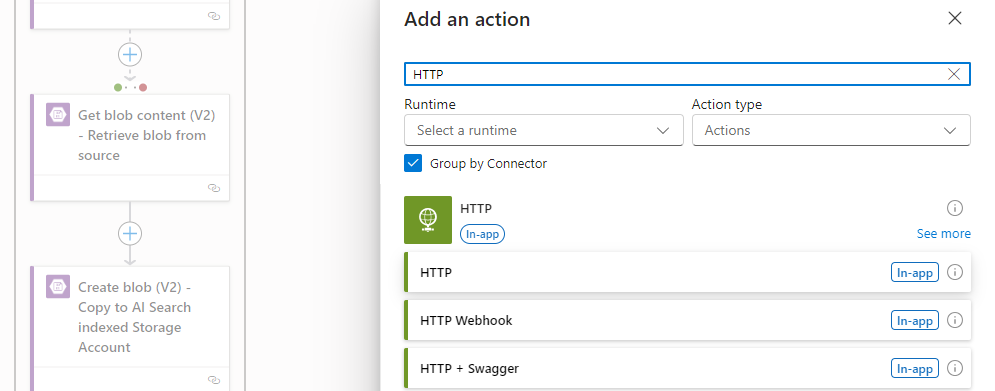Select the HTTP action

tap(687, 272)
